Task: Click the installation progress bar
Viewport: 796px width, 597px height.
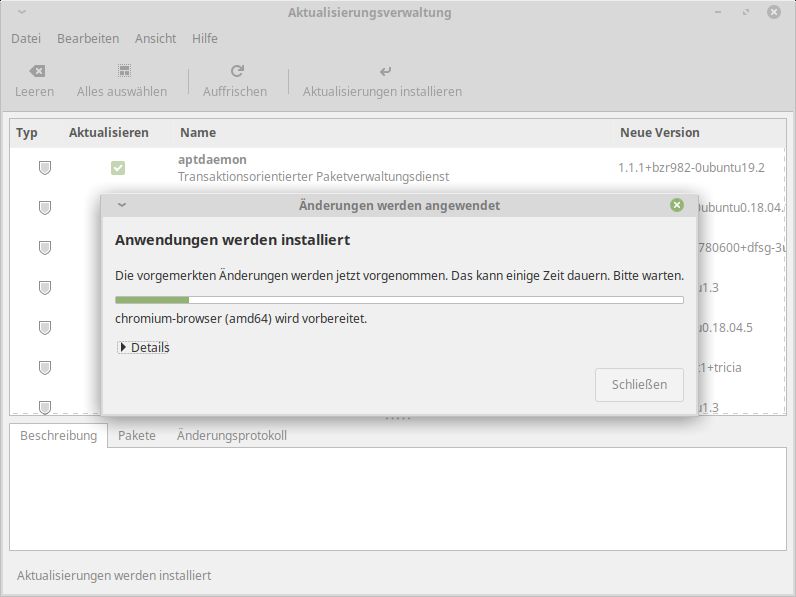Action: pyautogui.click(x=399, y=299)
